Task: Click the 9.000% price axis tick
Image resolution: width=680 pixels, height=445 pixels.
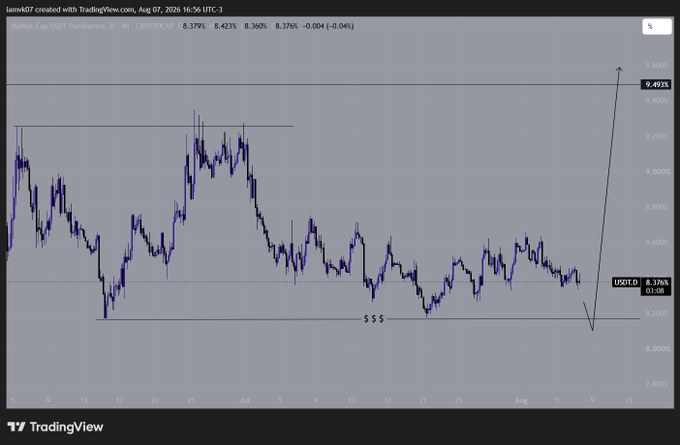Action: [x=657, y=172]
